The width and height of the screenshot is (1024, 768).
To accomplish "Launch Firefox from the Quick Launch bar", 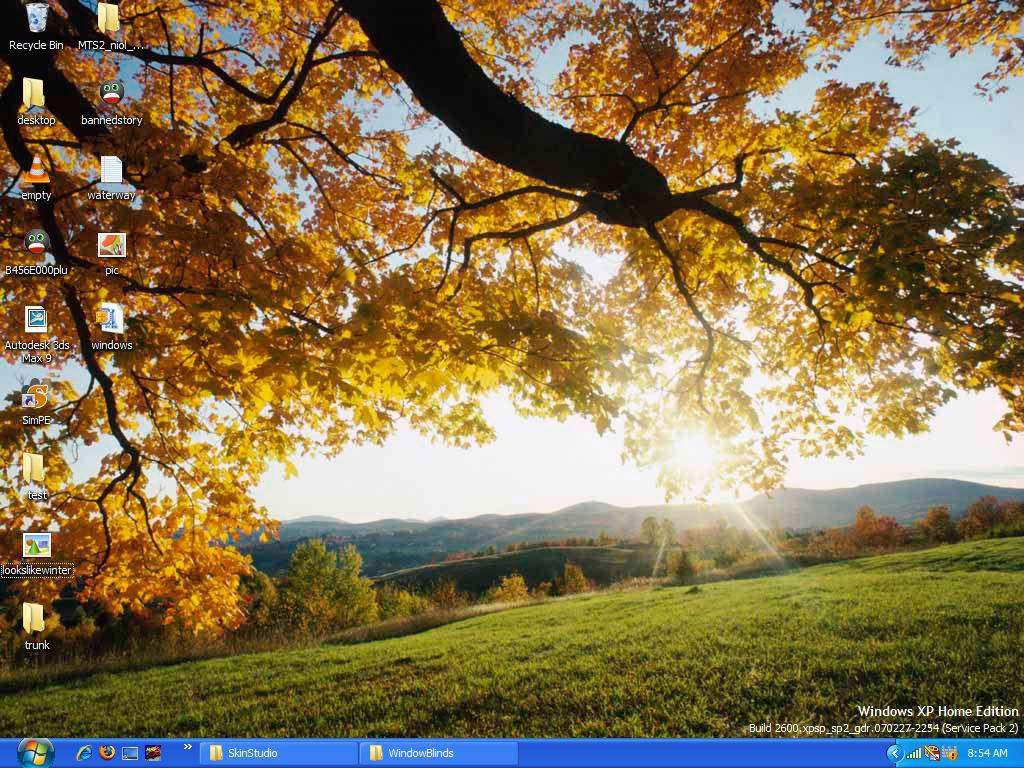I will pos(107,753).
